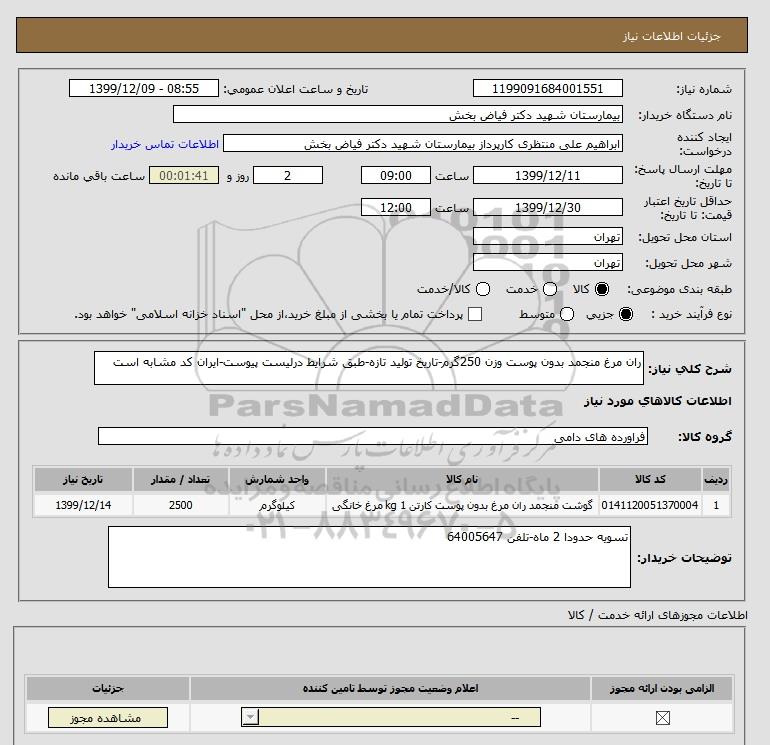The image size is (770, 745).
Task: Click delivery province field تهران
Action: (548, 237)
